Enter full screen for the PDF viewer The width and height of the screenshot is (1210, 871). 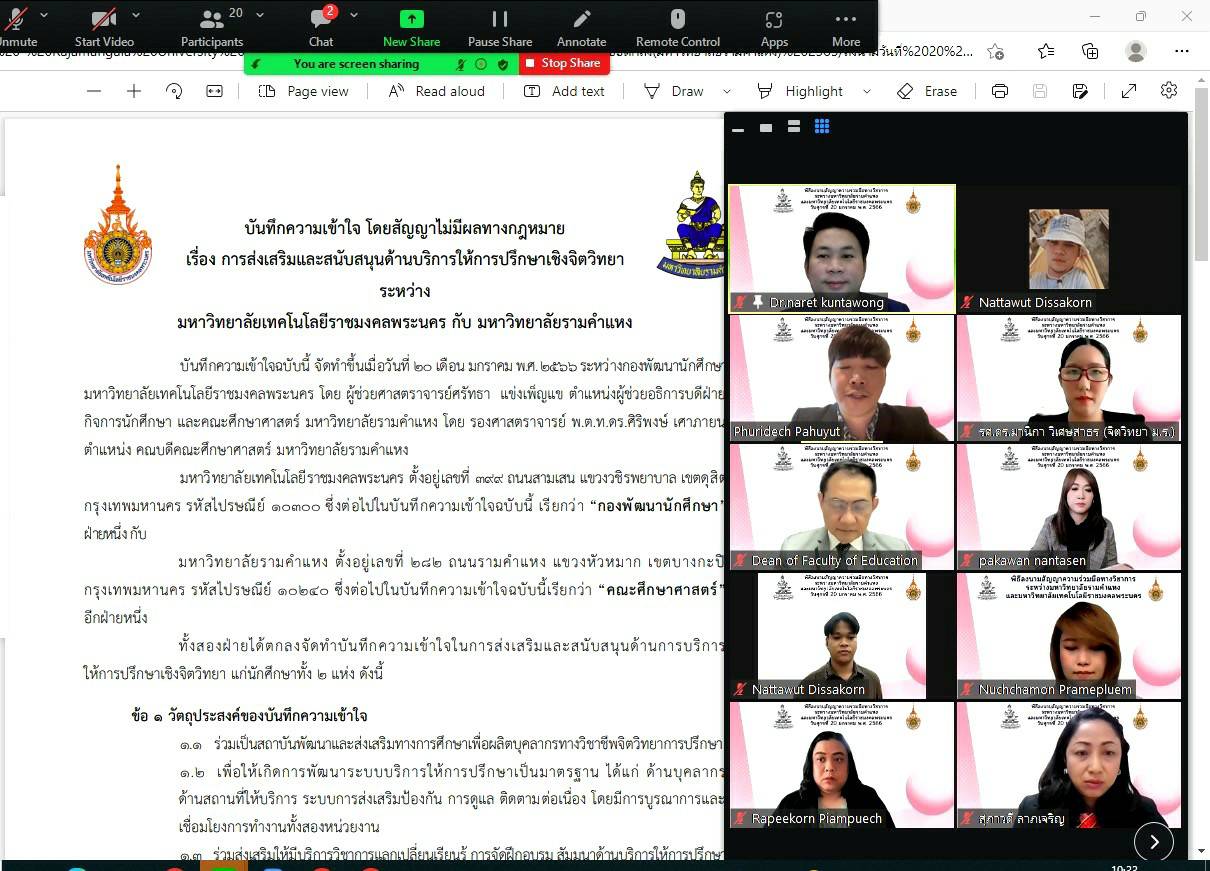pos(1129,91)
